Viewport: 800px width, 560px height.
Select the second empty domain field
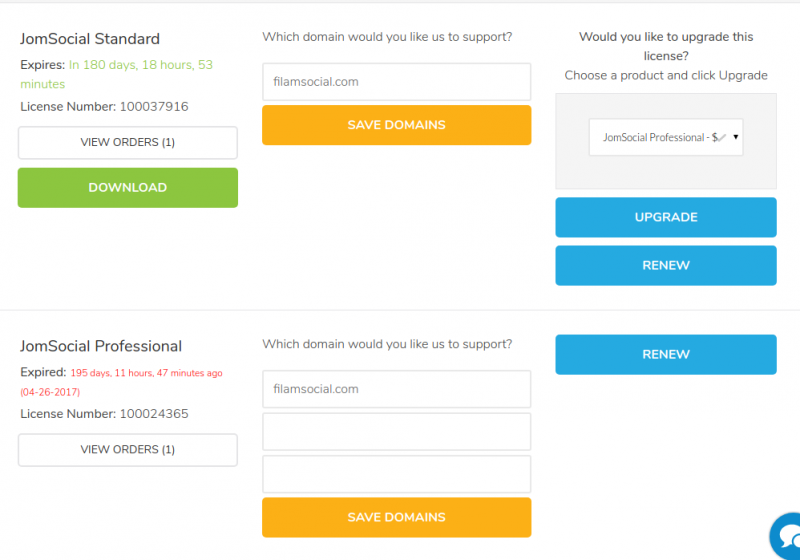(x=396, y=431)
